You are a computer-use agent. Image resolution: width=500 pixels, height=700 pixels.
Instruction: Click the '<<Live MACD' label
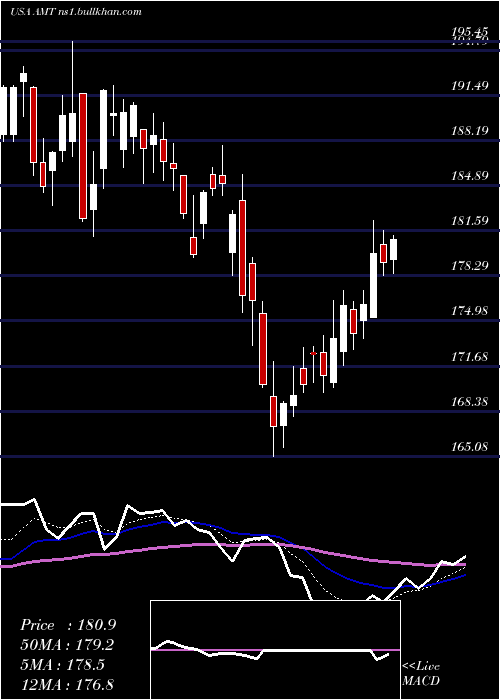tap(421, 674)
